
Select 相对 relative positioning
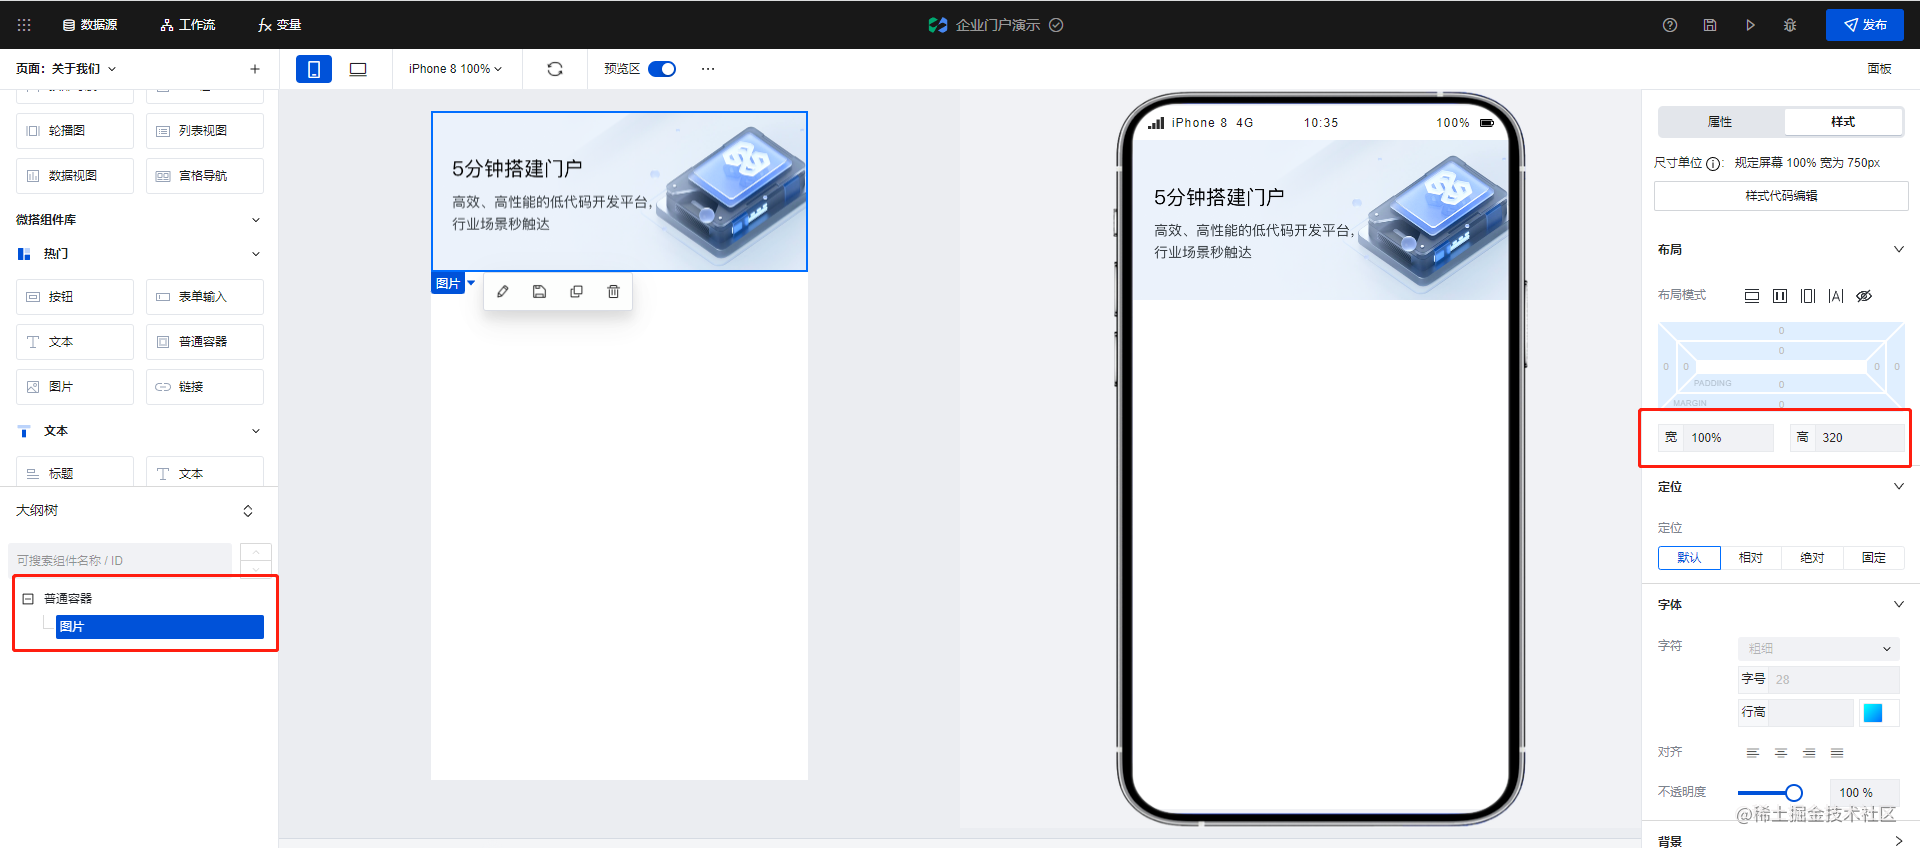(x=1751, y=558)
